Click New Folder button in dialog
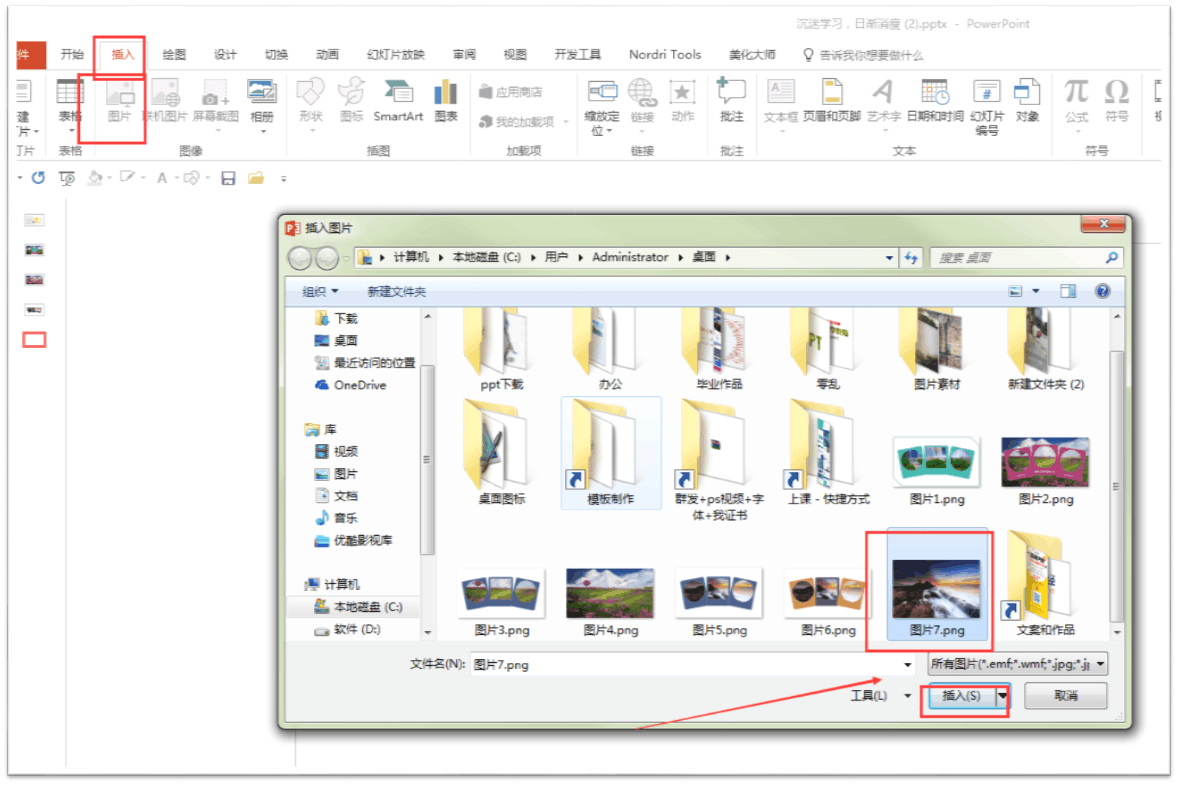This screenshot has height=785, width=1178. [396, 291]
